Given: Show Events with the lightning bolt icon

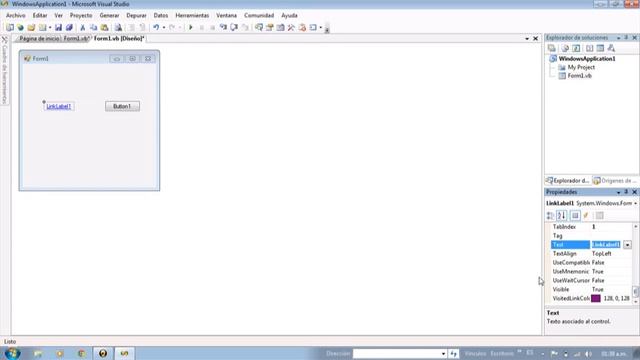Looking at the screenshot, I should [586, 216].
